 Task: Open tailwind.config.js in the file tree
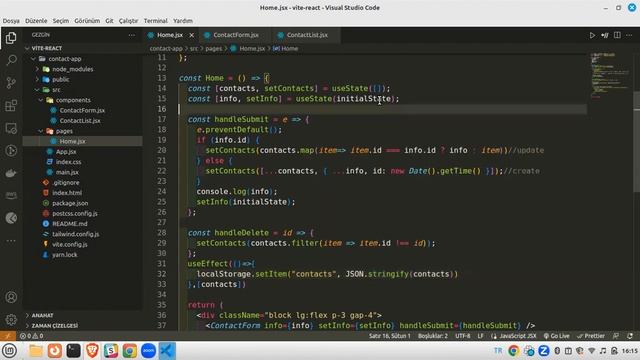coord(82,234)
